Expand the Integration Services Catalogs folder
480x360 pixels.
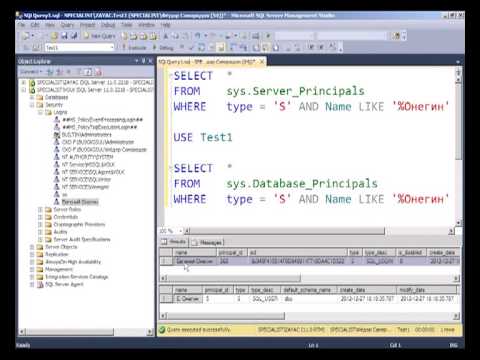(32, 277)
